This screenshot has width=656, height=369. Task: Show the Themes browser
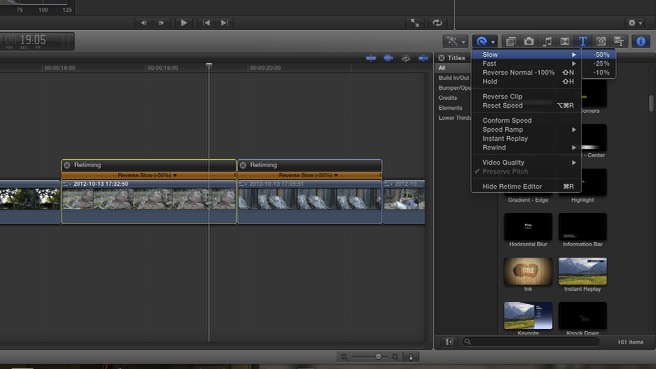(x=619, y=41)
